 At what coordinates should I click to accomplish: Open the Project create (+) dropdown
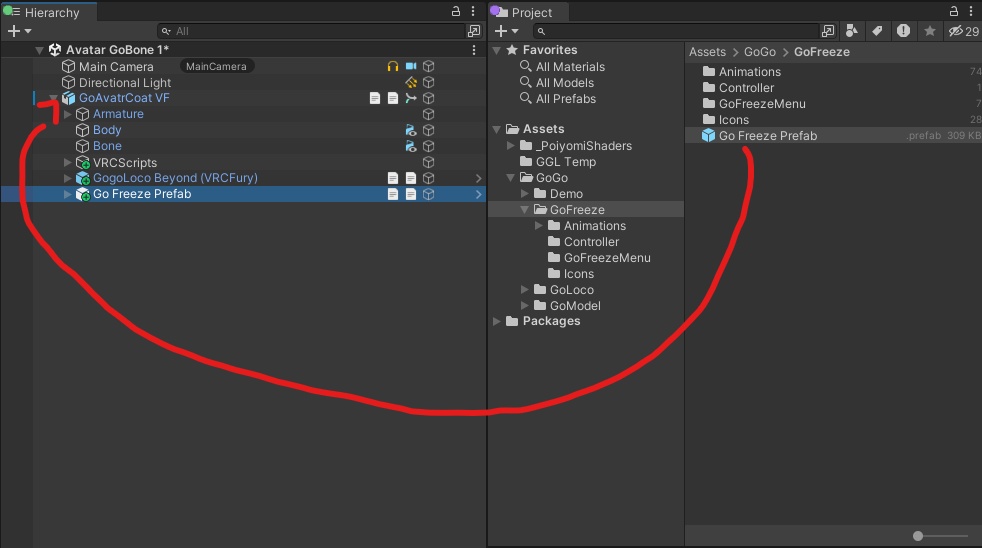507,31
